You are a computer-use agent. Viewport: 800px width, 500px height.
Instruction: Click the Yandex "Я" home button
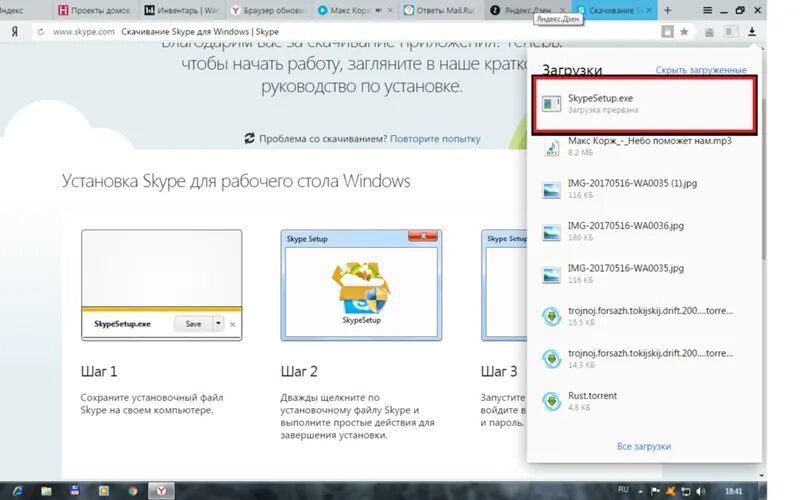click(15, 32)
